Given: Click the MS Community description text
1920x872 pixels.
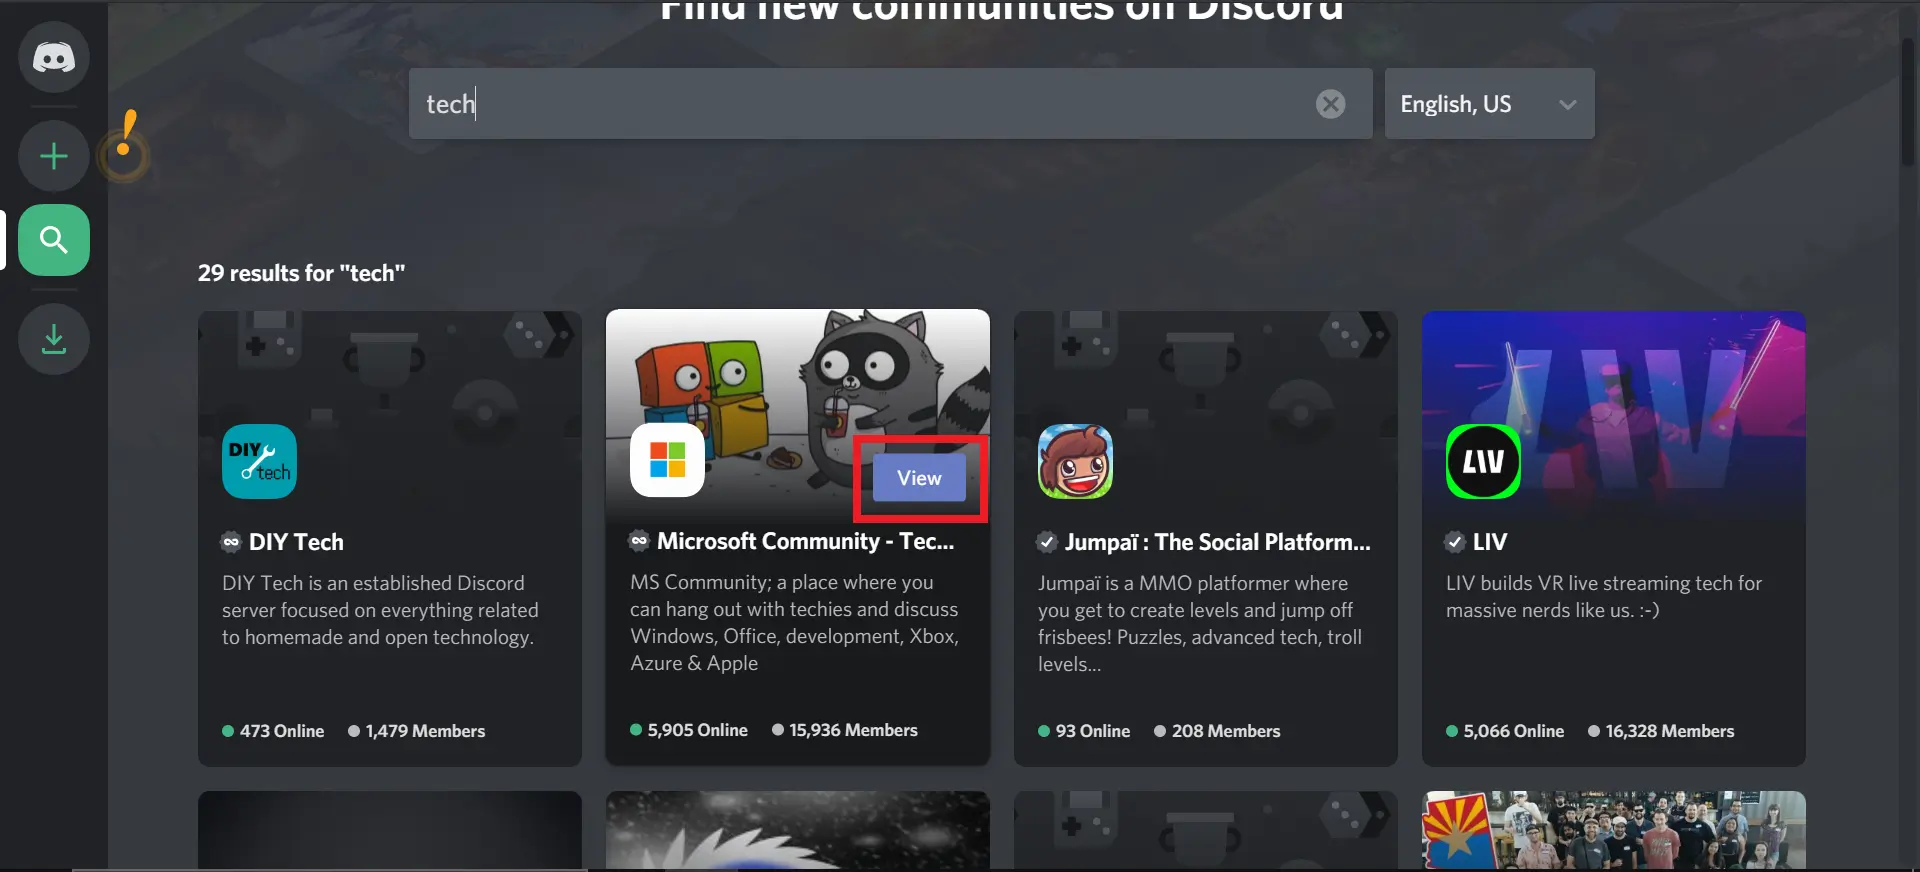Looking at the screenshot, I should [794, 622].
